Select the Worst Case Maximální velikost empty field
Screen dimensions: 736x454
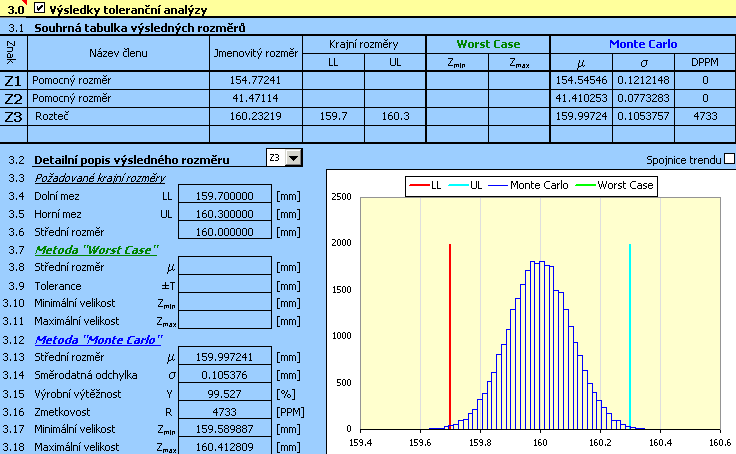pyautogui.click(x=225, y=321)
